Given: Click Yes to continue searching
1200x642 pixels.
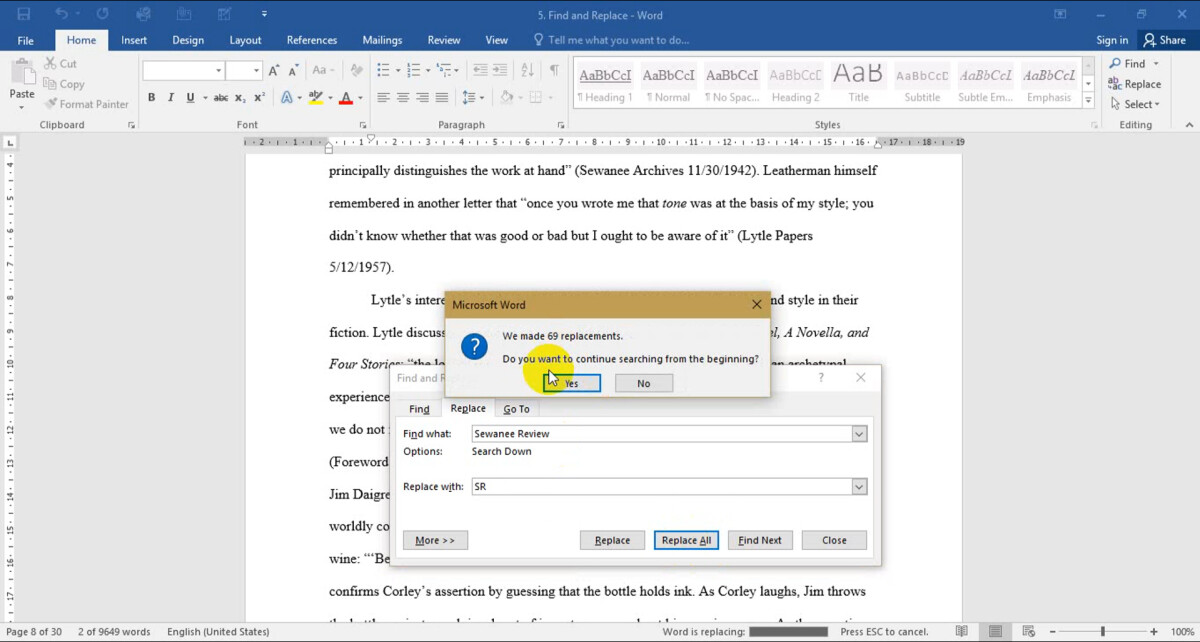Looking at the screenshot, I should click(572, 383).
